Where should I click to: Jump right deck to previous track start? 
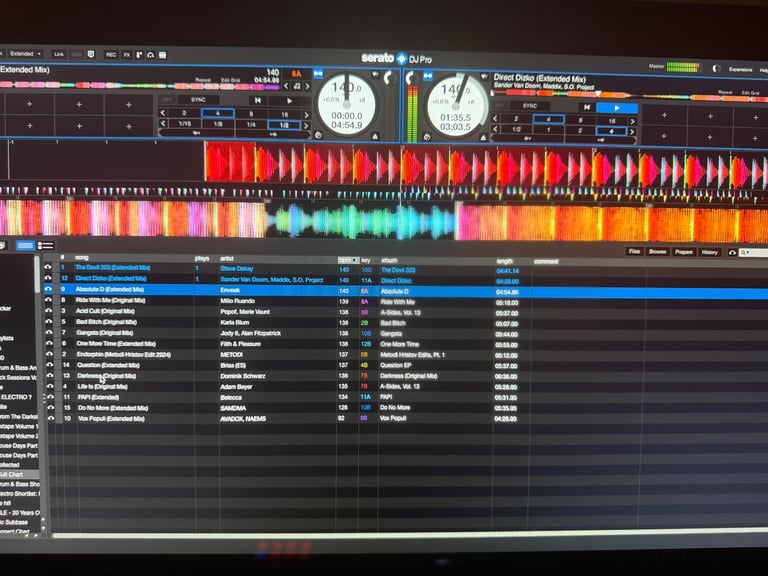587,107
